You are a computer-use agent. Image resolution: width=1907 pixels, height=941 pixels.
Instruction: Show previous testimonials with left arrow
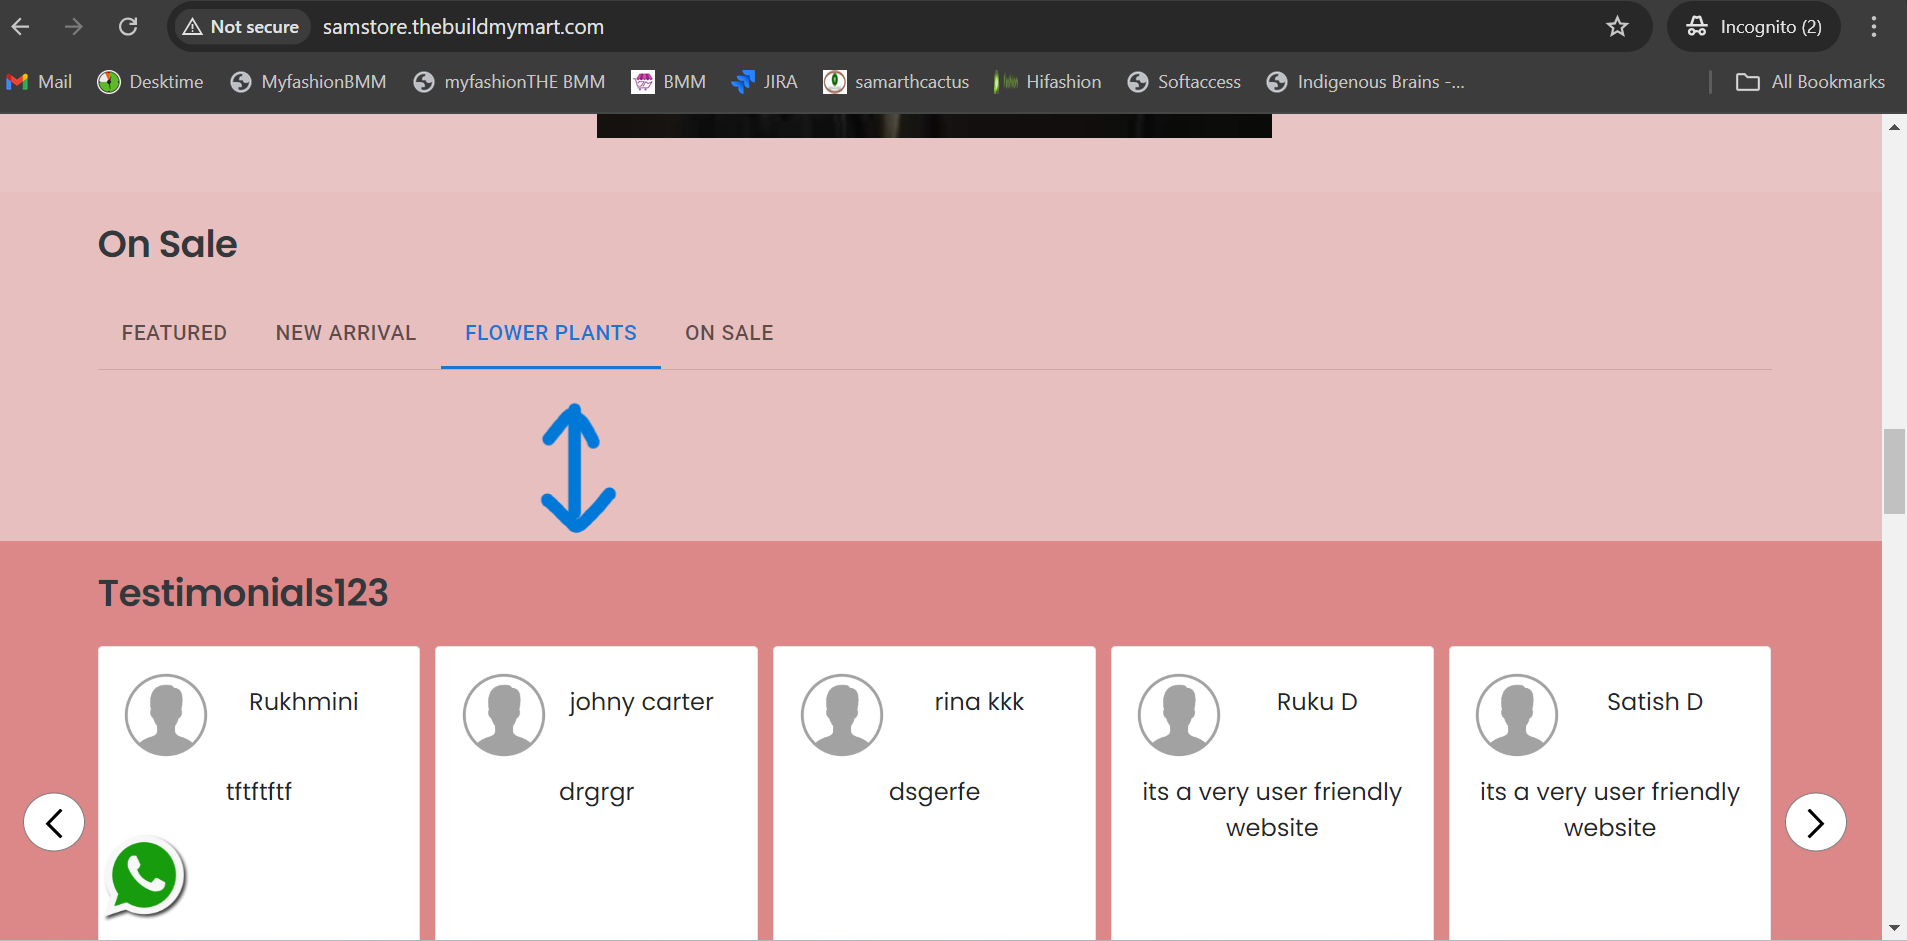54,822
